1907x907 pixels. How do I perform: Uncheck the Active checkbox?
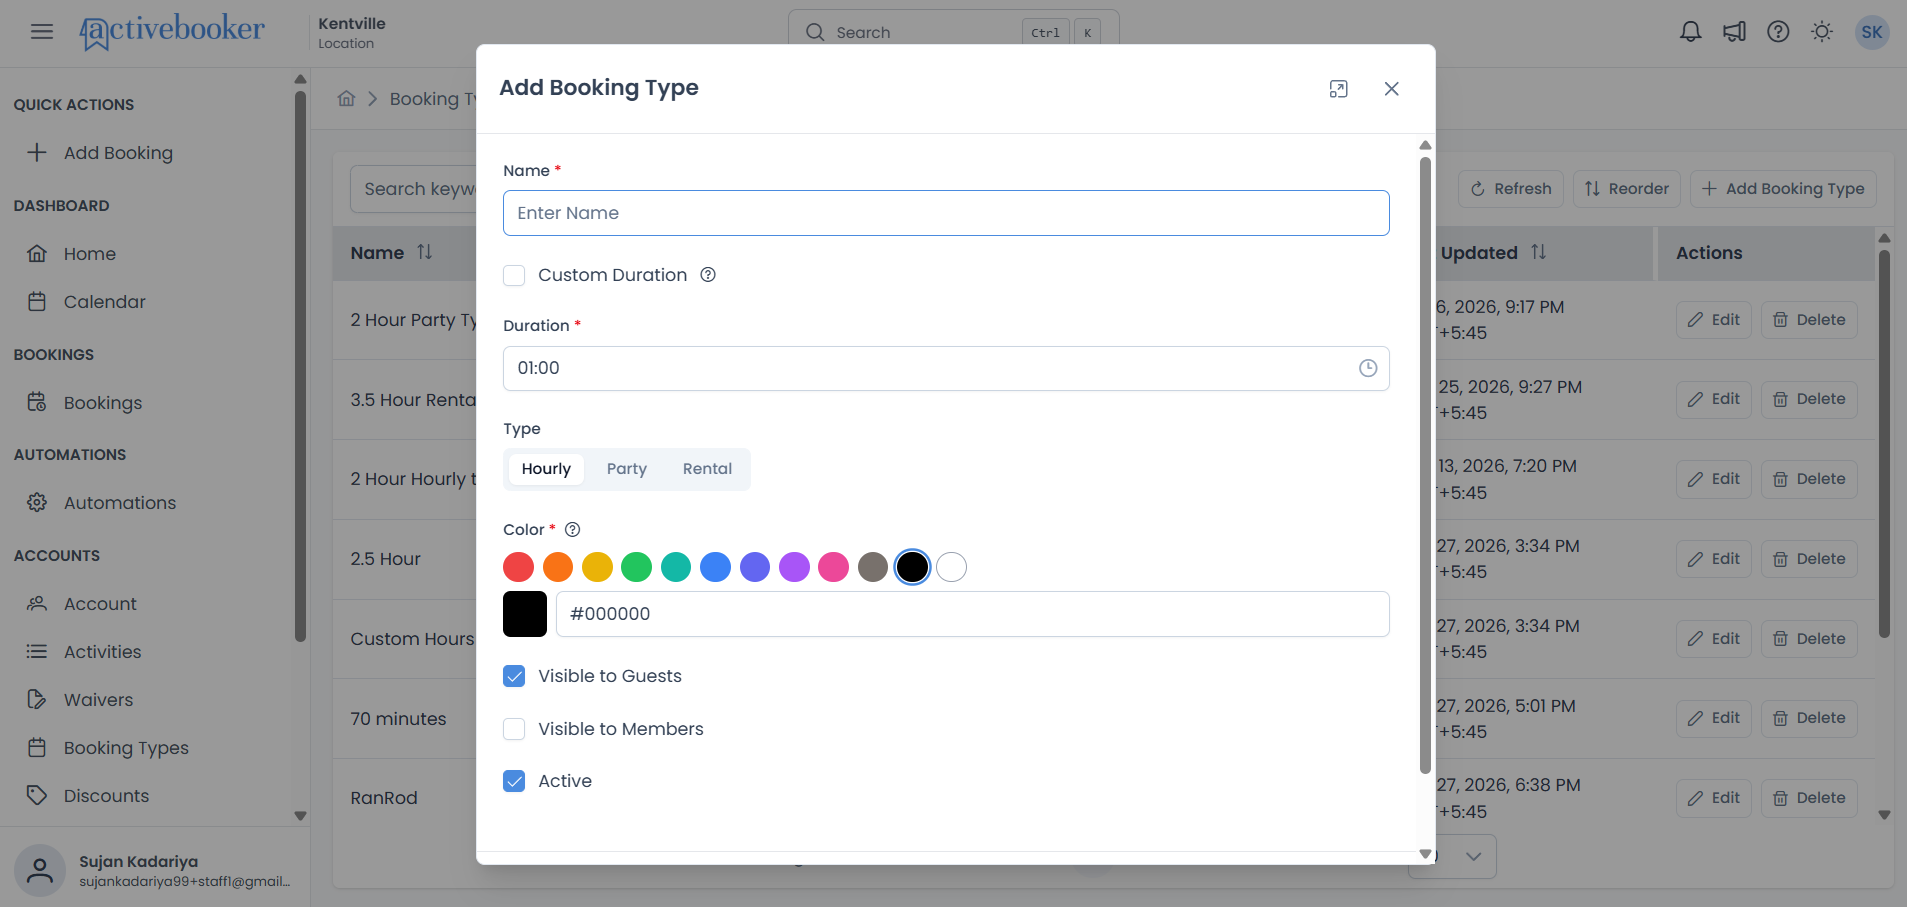point(514,781)
